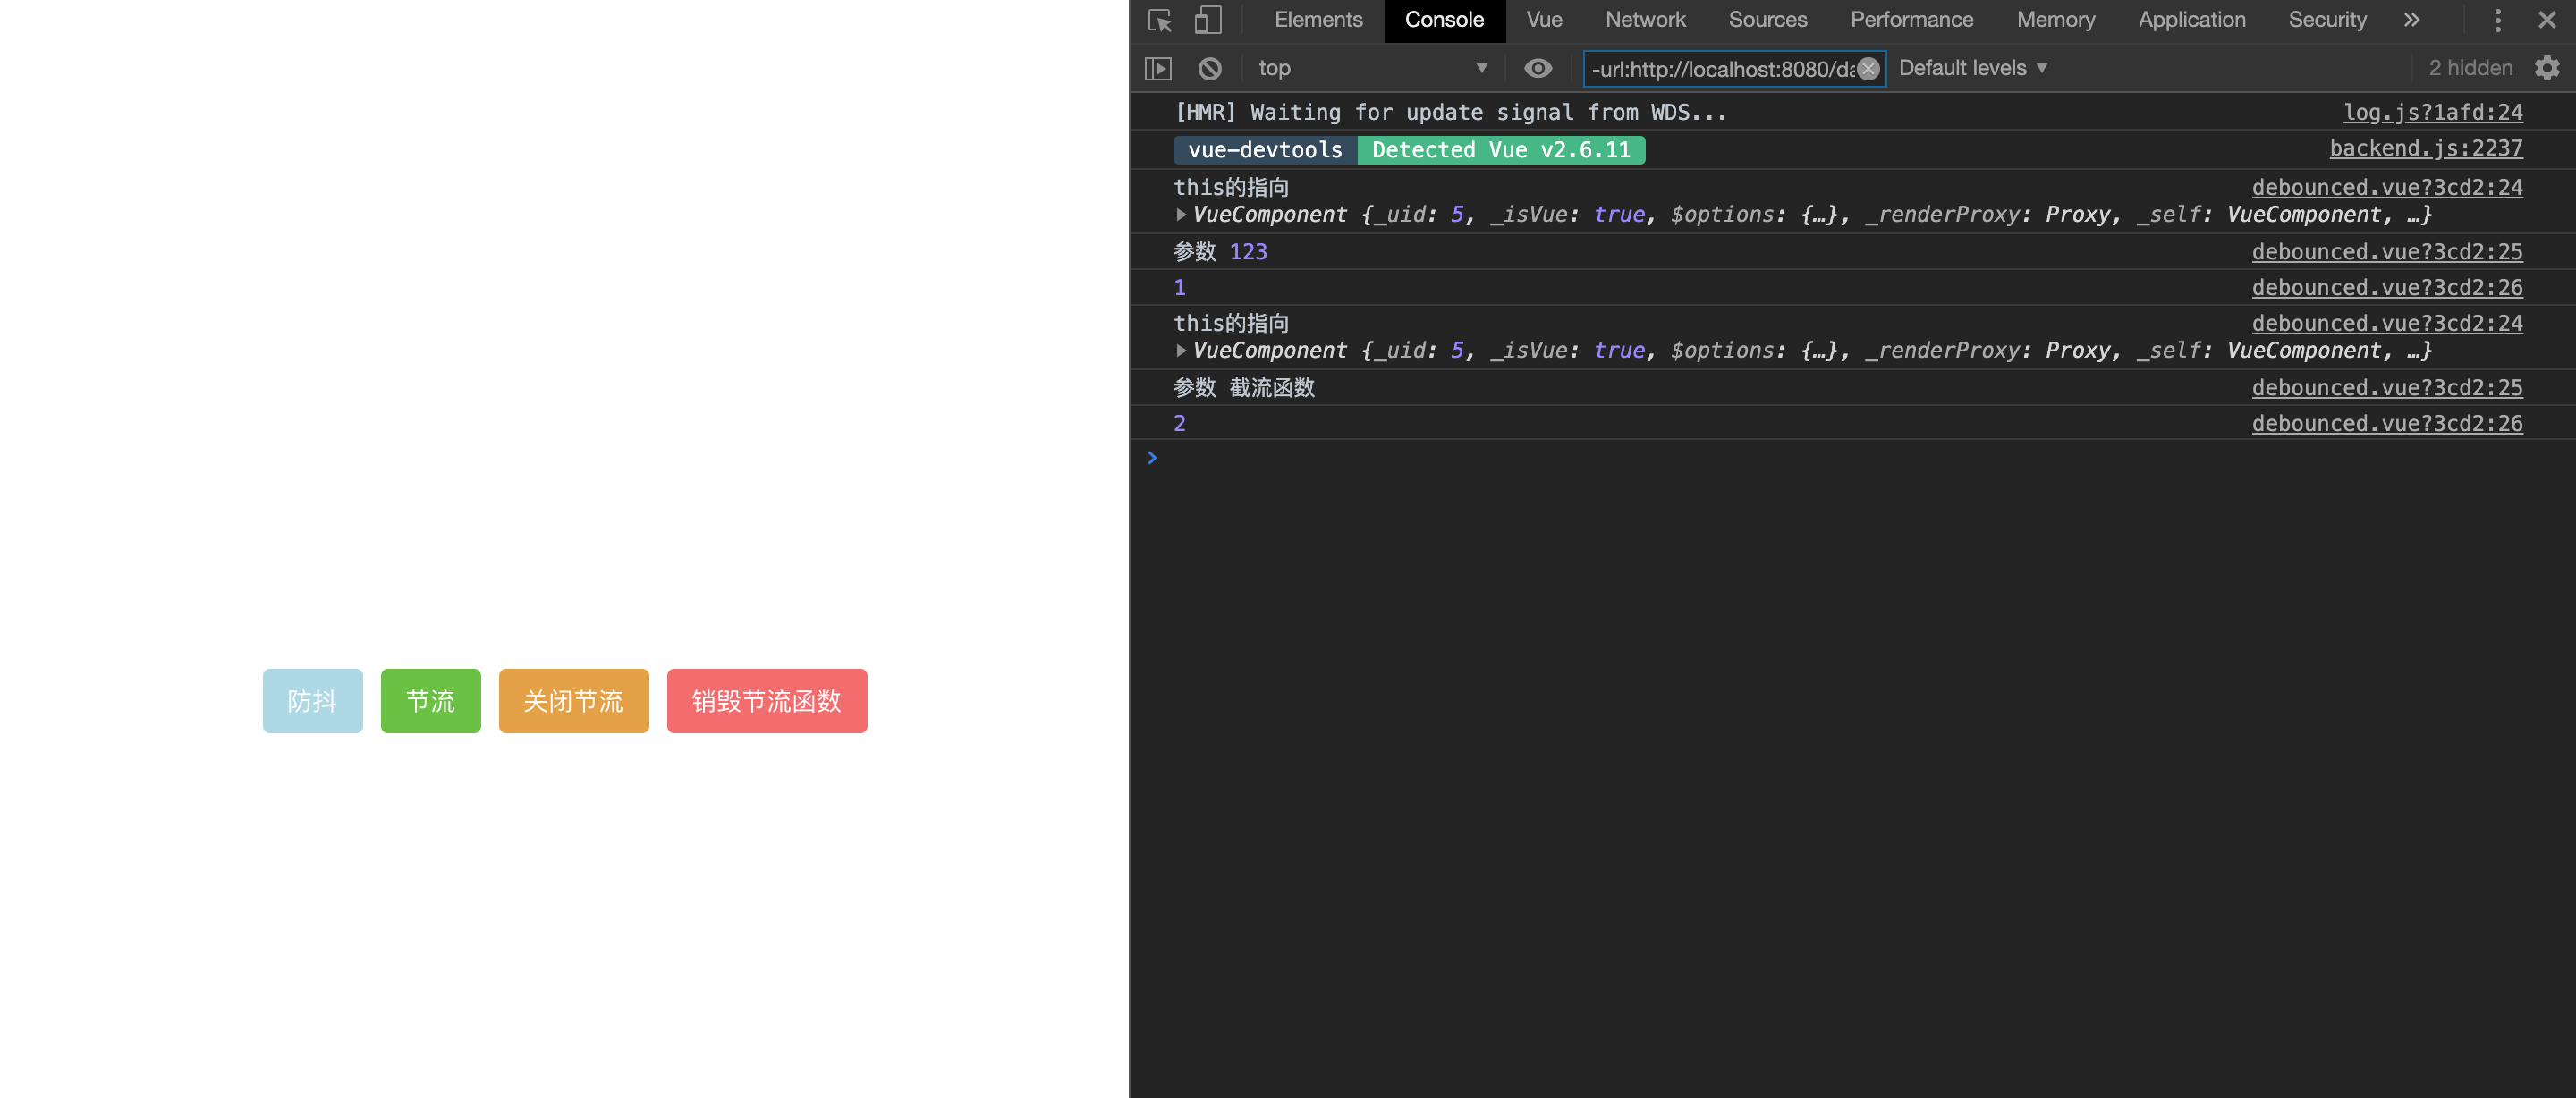Open console settings gear icon

click(x=2547, y=68)
